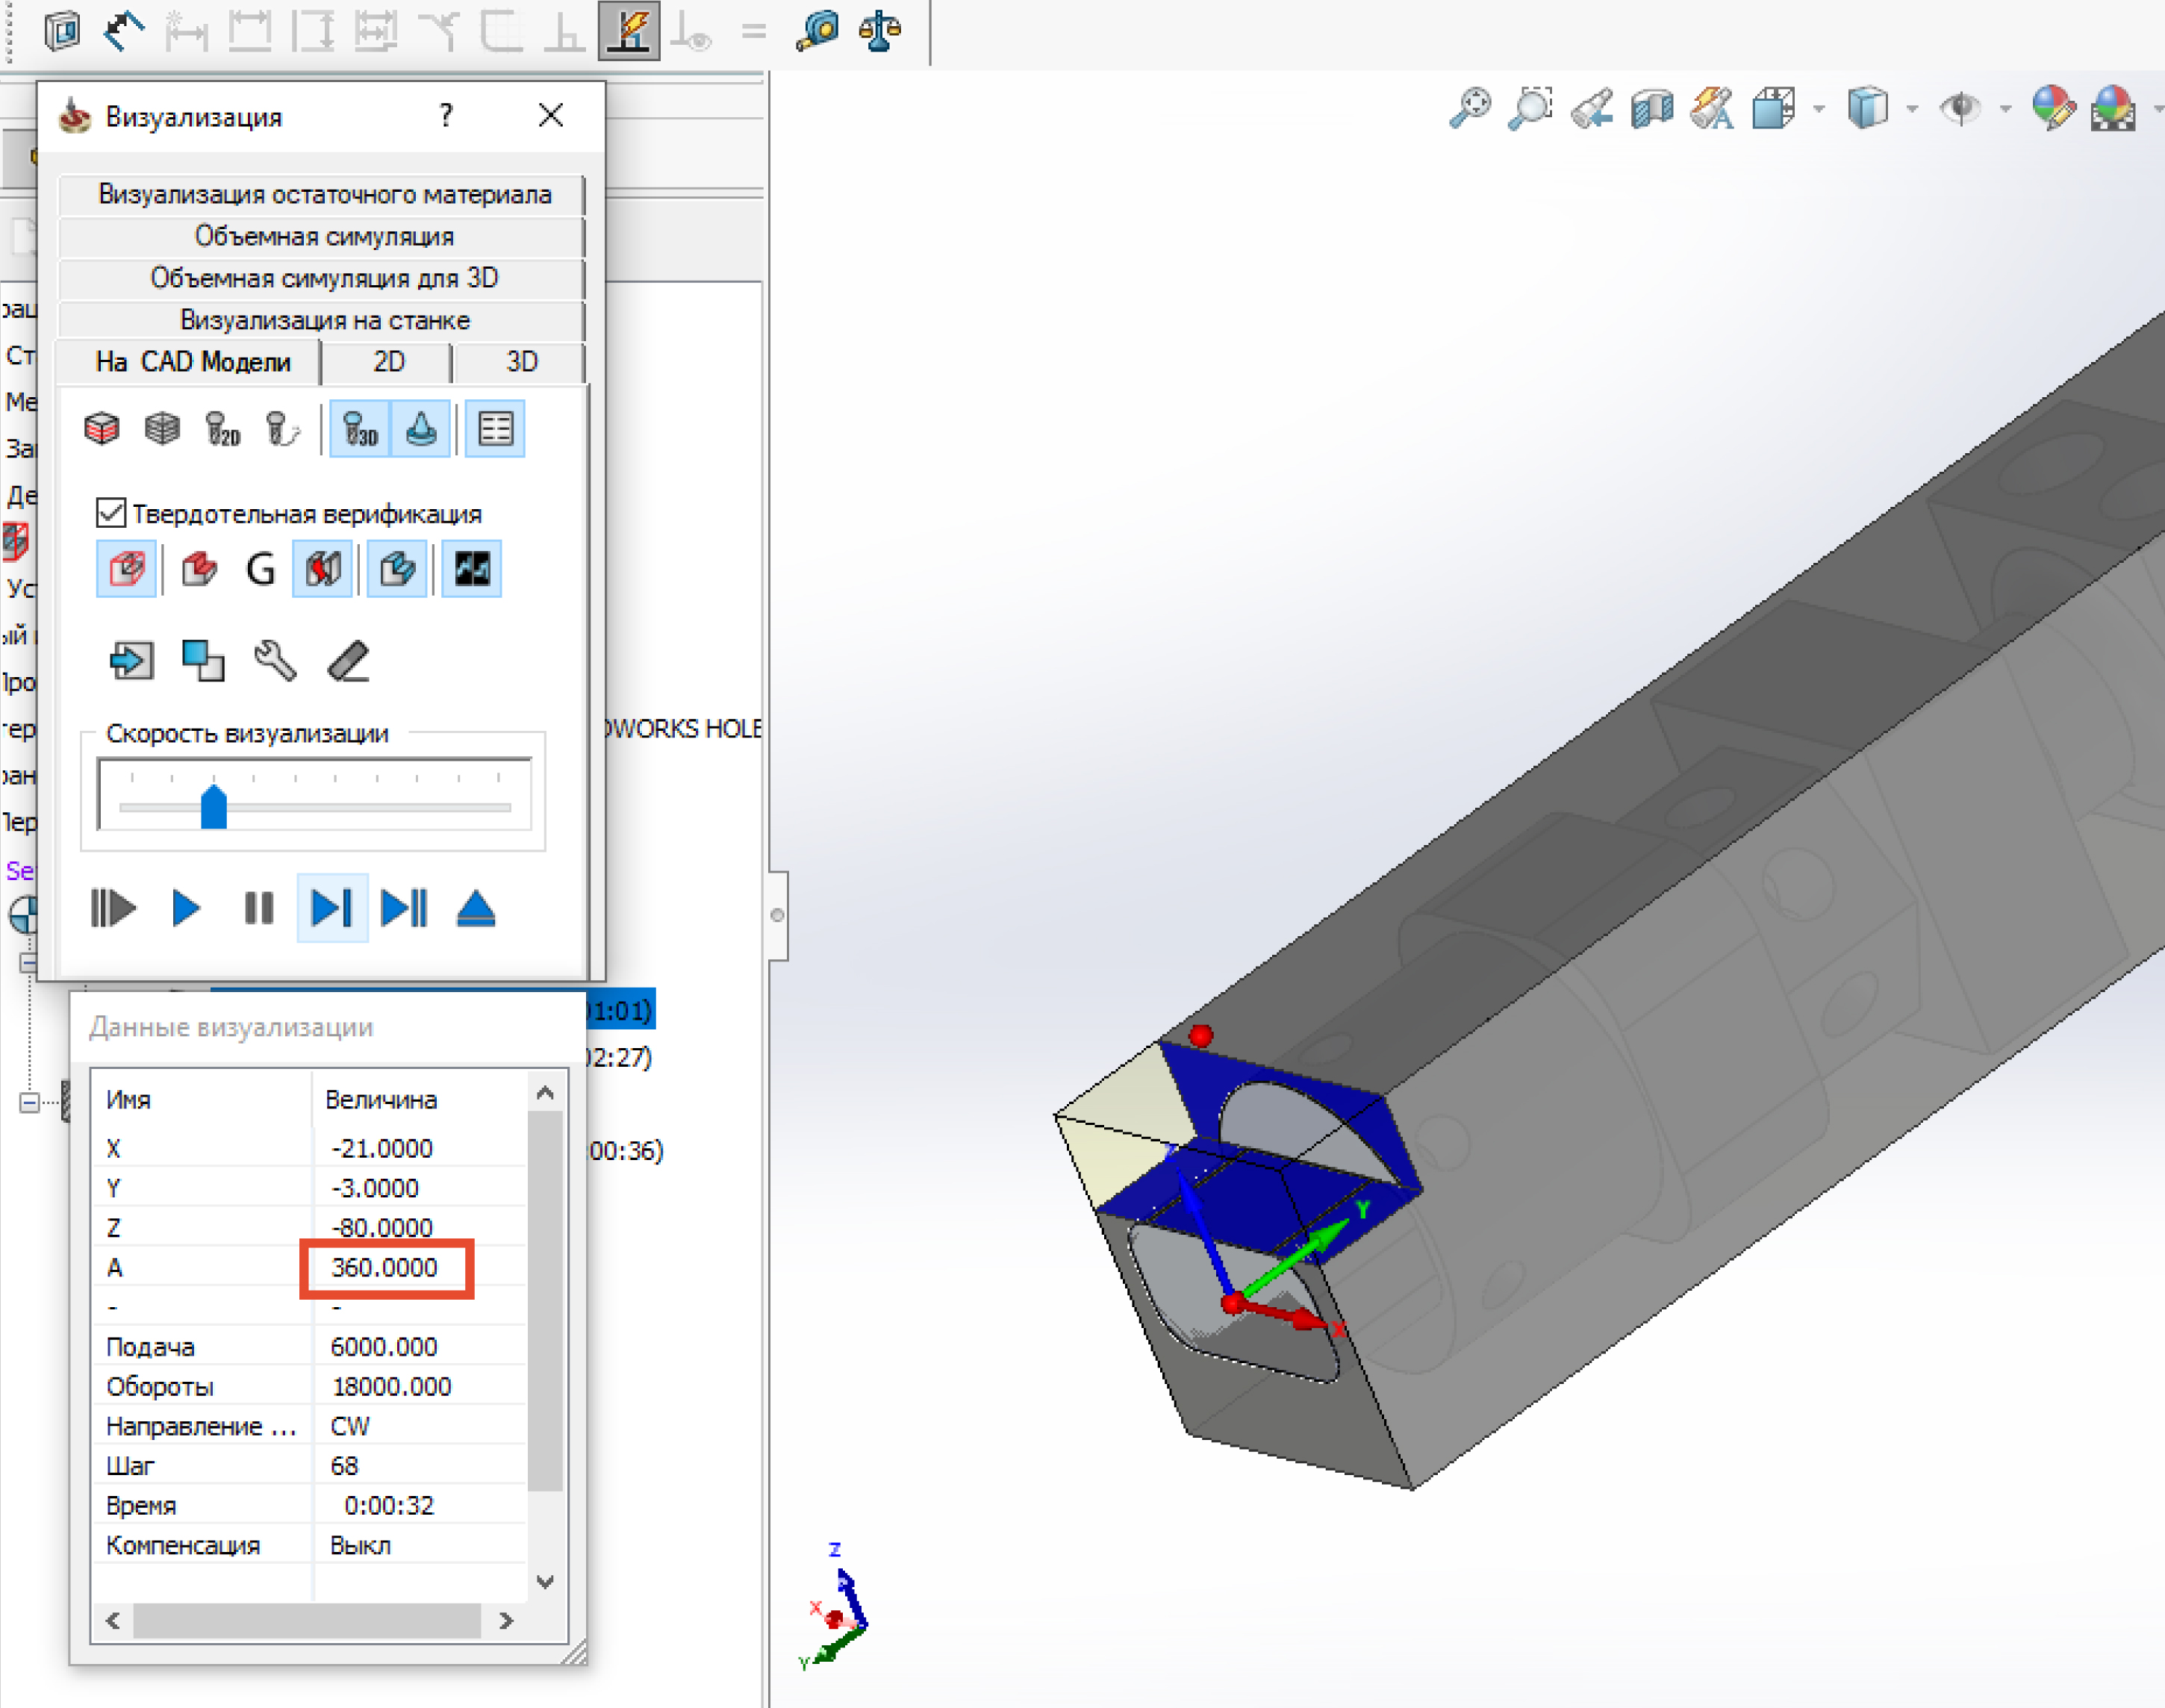Pause the simulation playback
The image size is (2165, 1708).
point(259,908)
